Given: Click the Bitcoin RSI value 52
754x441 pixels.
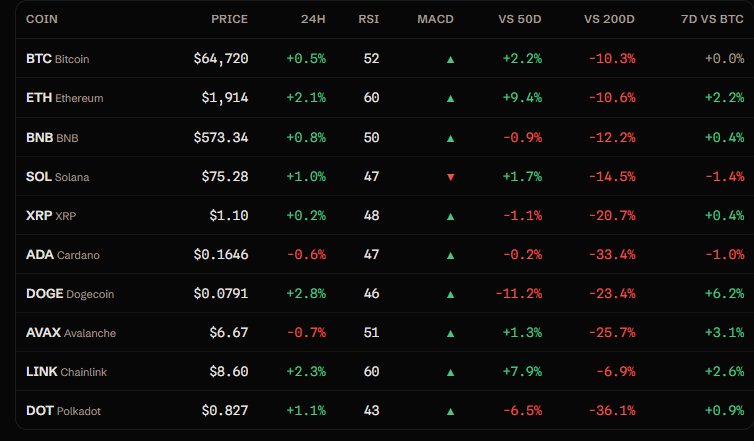Looking at the screenshot, I should [x=371, y=59].
